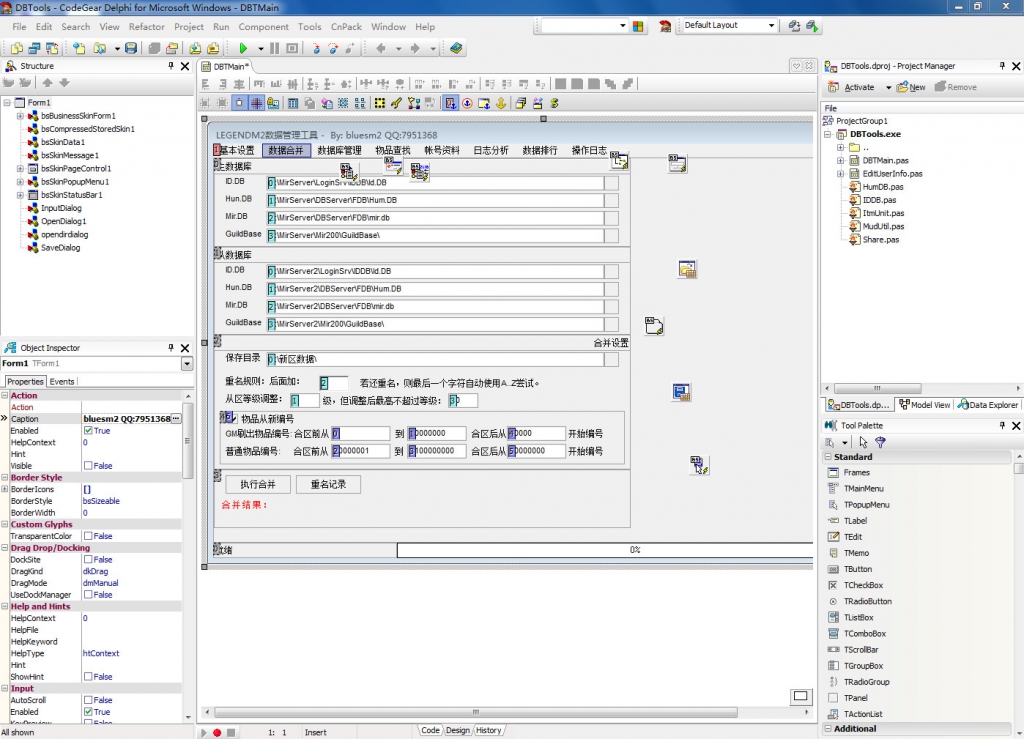Toggle Enabled checkbox under Action category
The image size is (1024, 739).
pos(88,431)
